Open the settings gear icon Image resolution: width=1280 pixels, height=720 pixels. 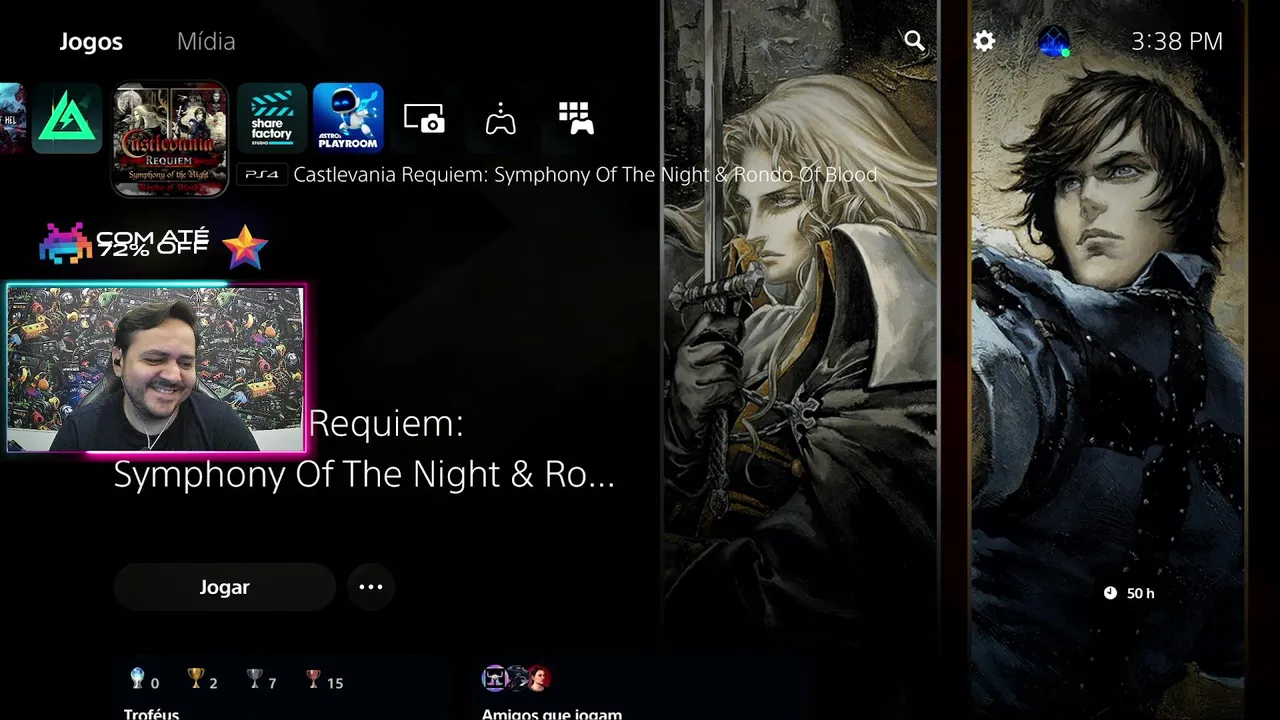pos(984,41)
